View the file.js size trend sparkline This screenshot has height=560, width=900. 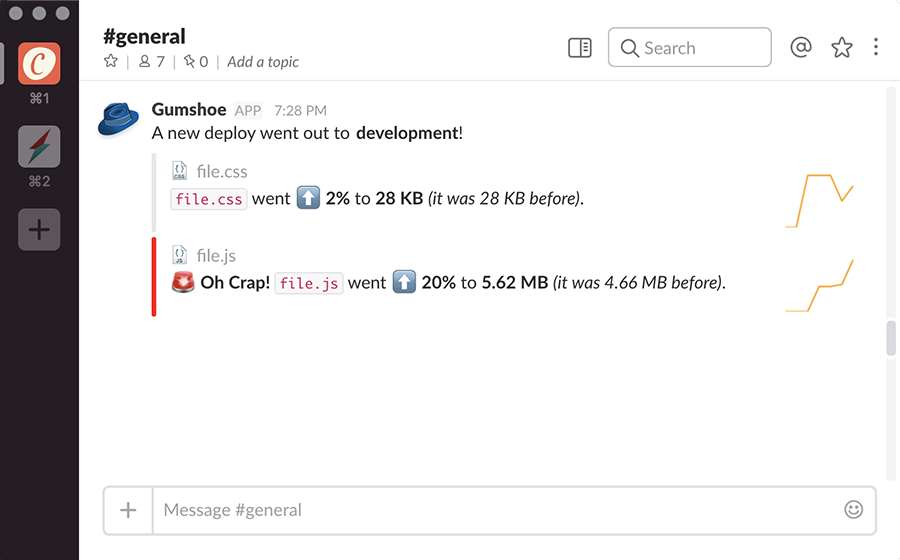pos(819,285)
